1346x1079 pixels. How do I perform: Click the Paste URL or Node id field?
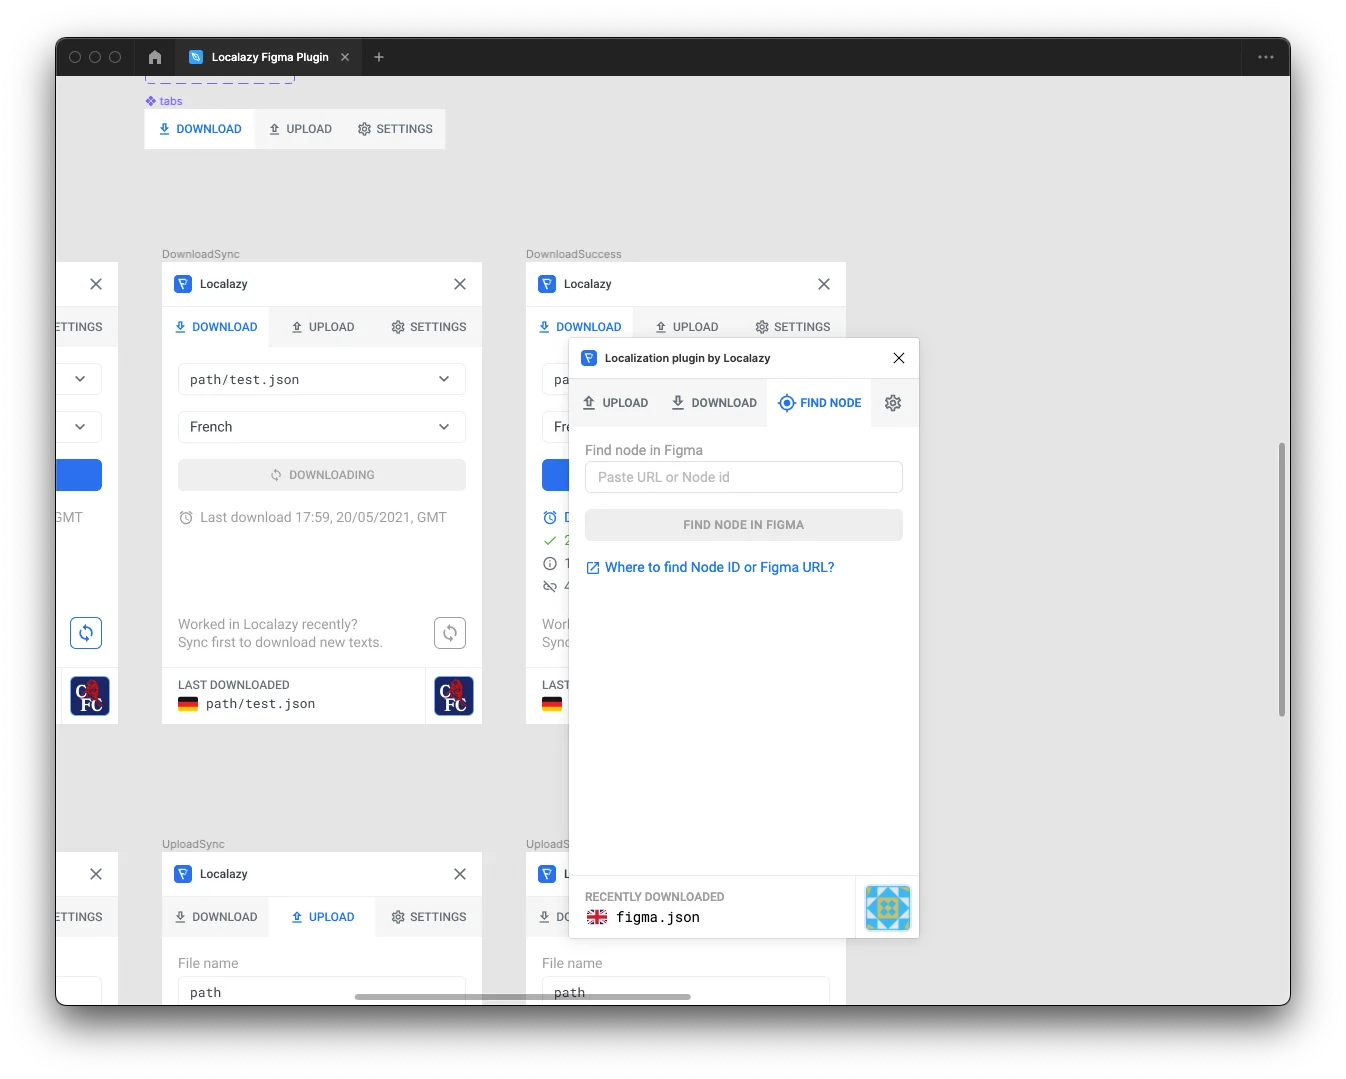743,477
